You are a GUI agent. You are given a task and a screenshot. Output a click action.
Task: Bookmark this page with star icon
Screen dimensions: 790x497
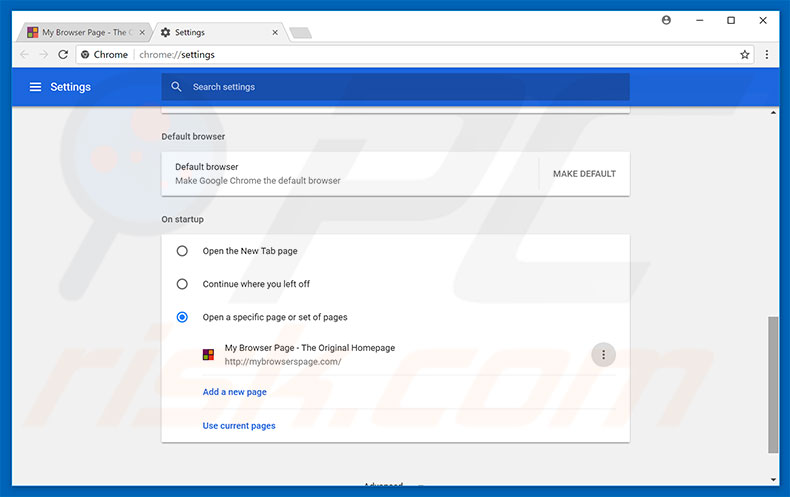[745, 54]
